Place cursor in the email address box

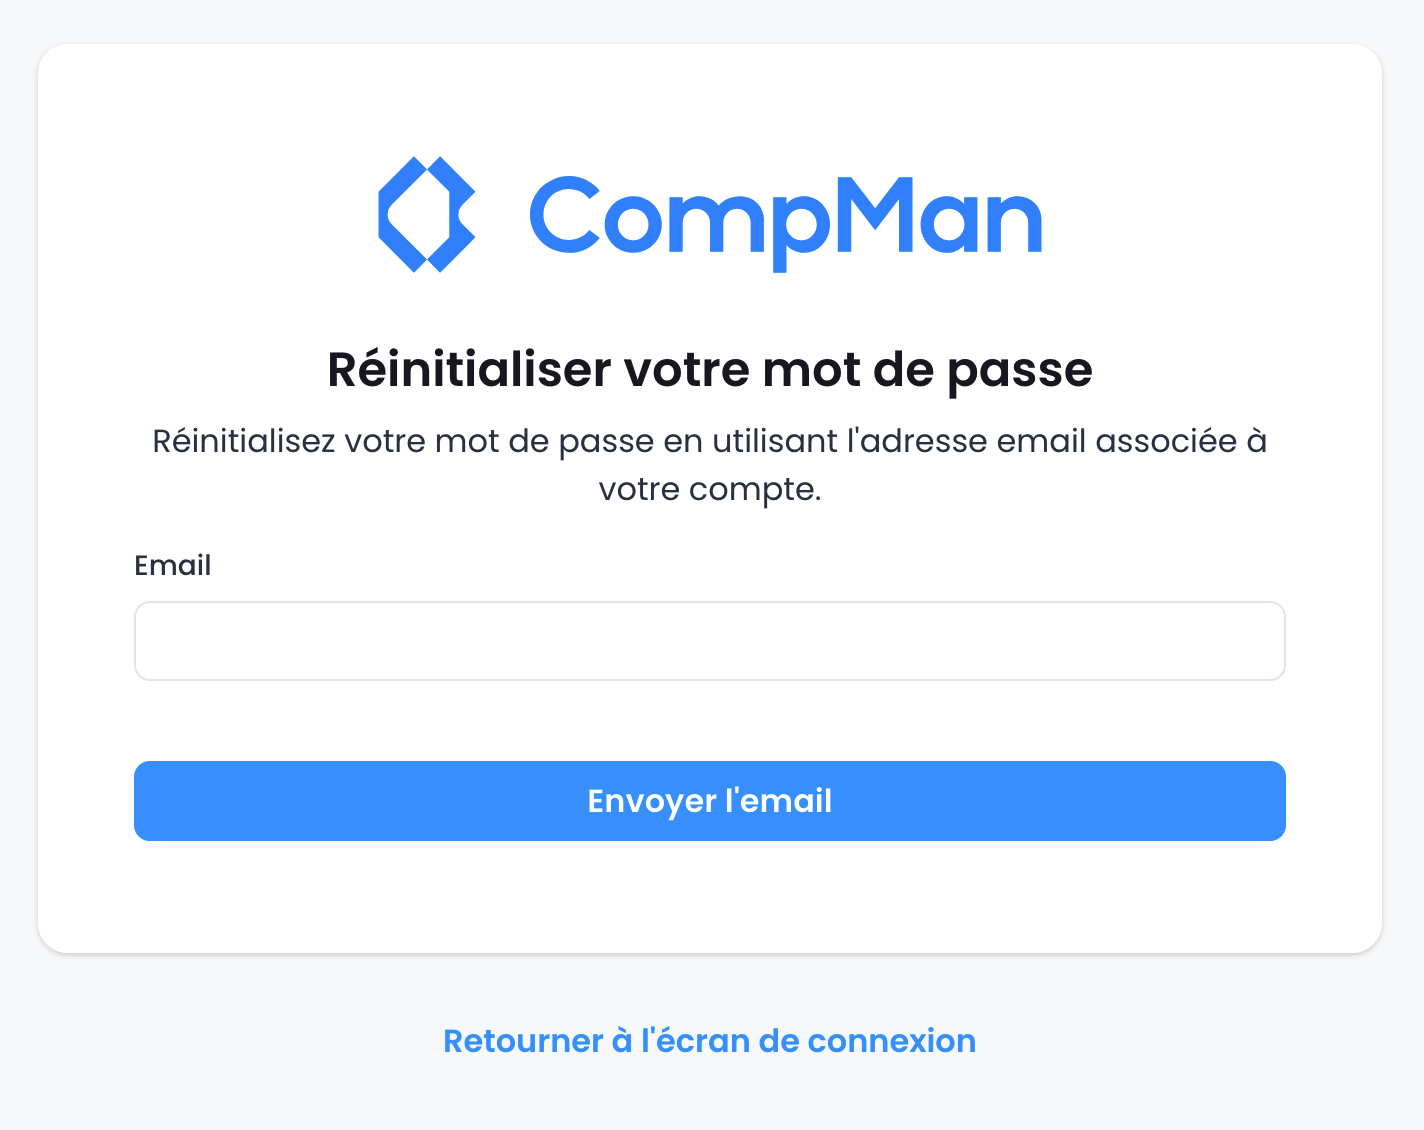point(709,641)
